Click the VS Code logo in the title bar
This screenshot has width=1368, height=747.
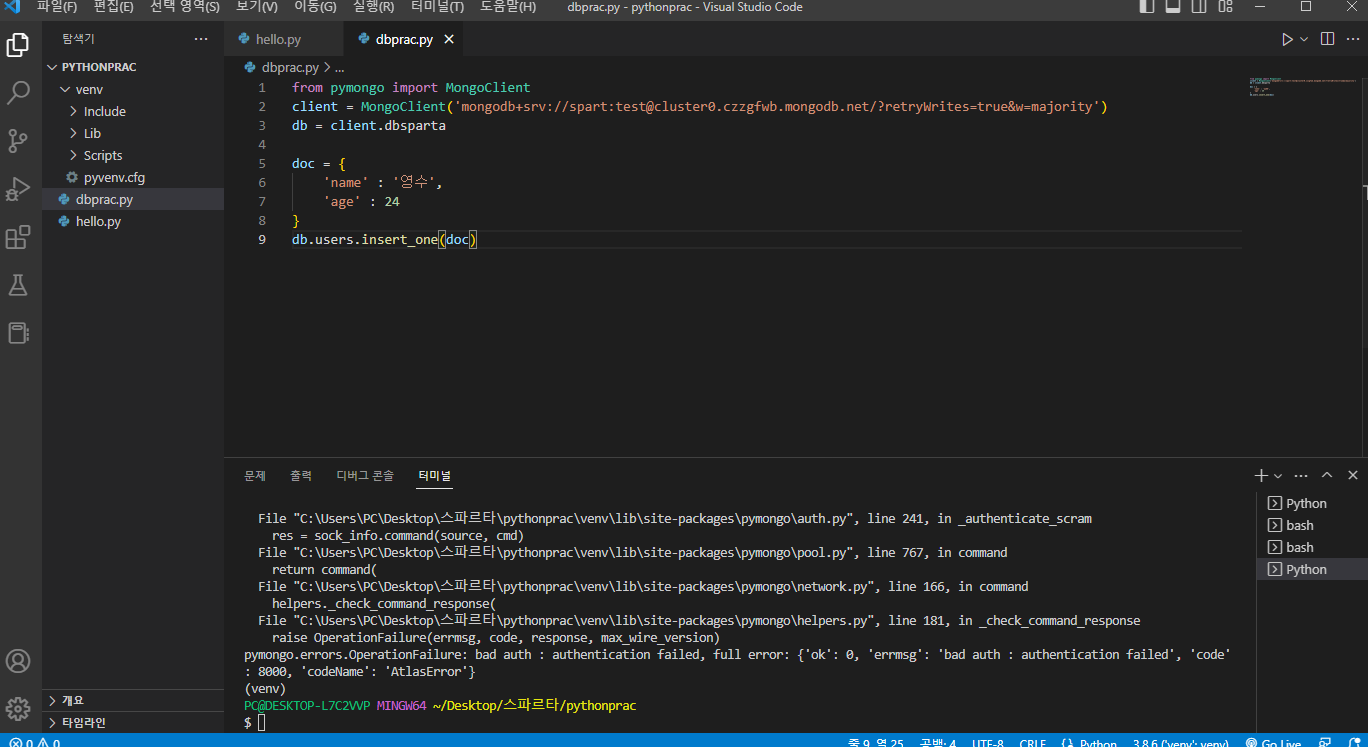pyautogui.click(x=13, y=7)
